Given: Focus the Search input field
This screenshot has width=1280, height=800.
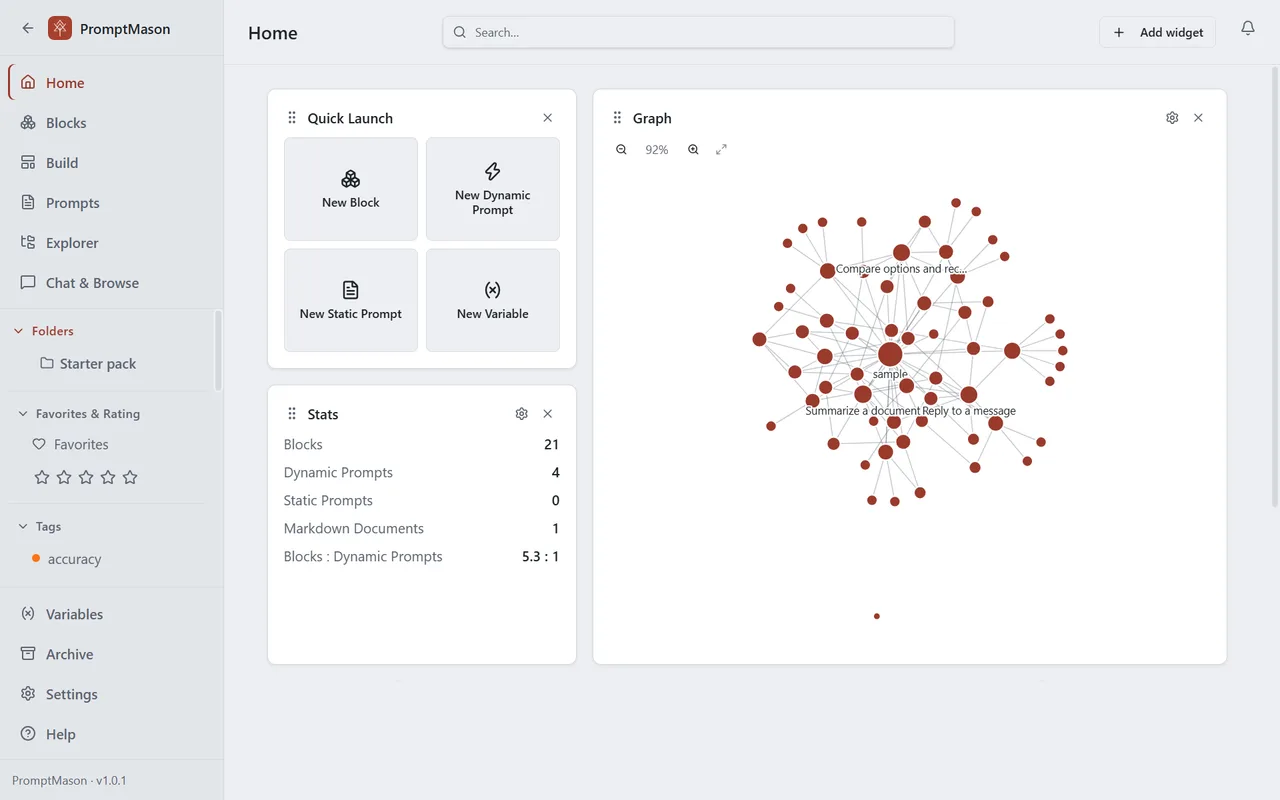Looking at the screenshot, I should (x=698, y=32).
